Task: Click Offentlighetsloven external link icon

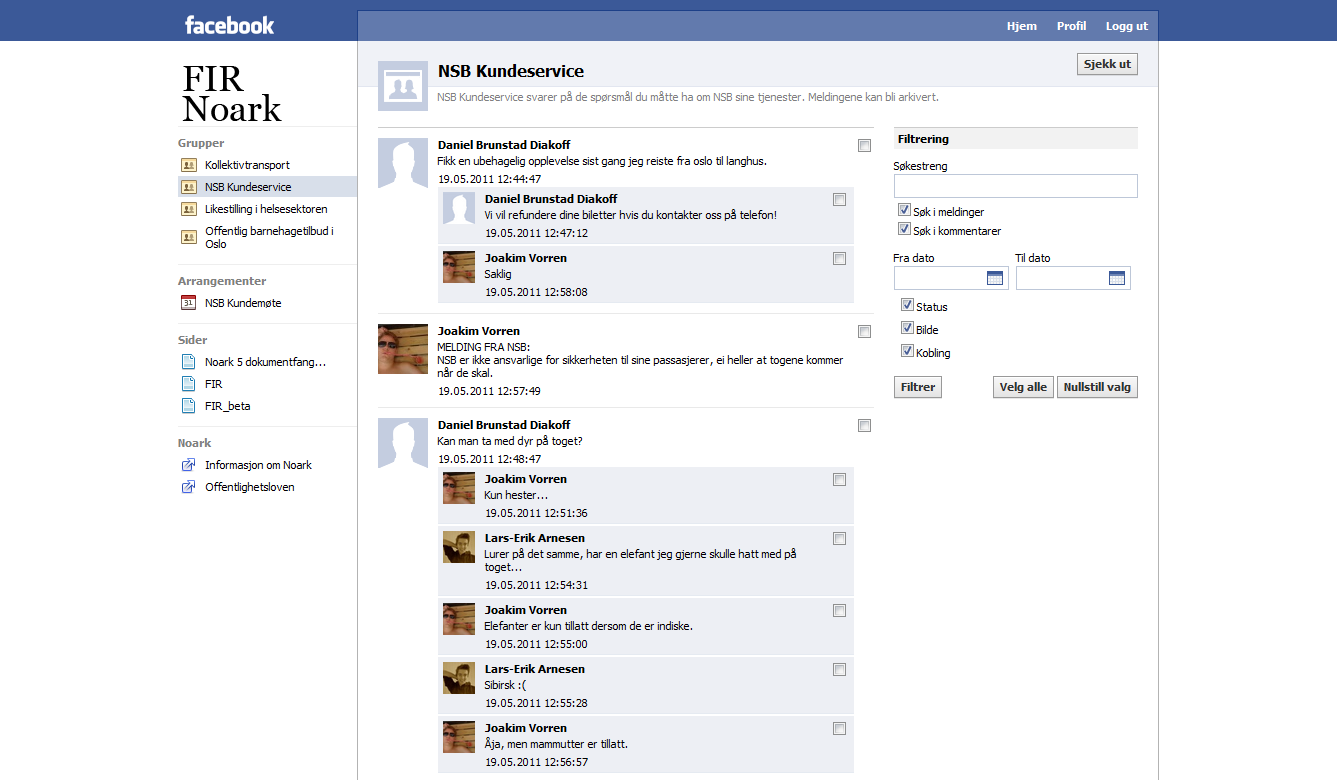Action: click(x=188, y=487)
